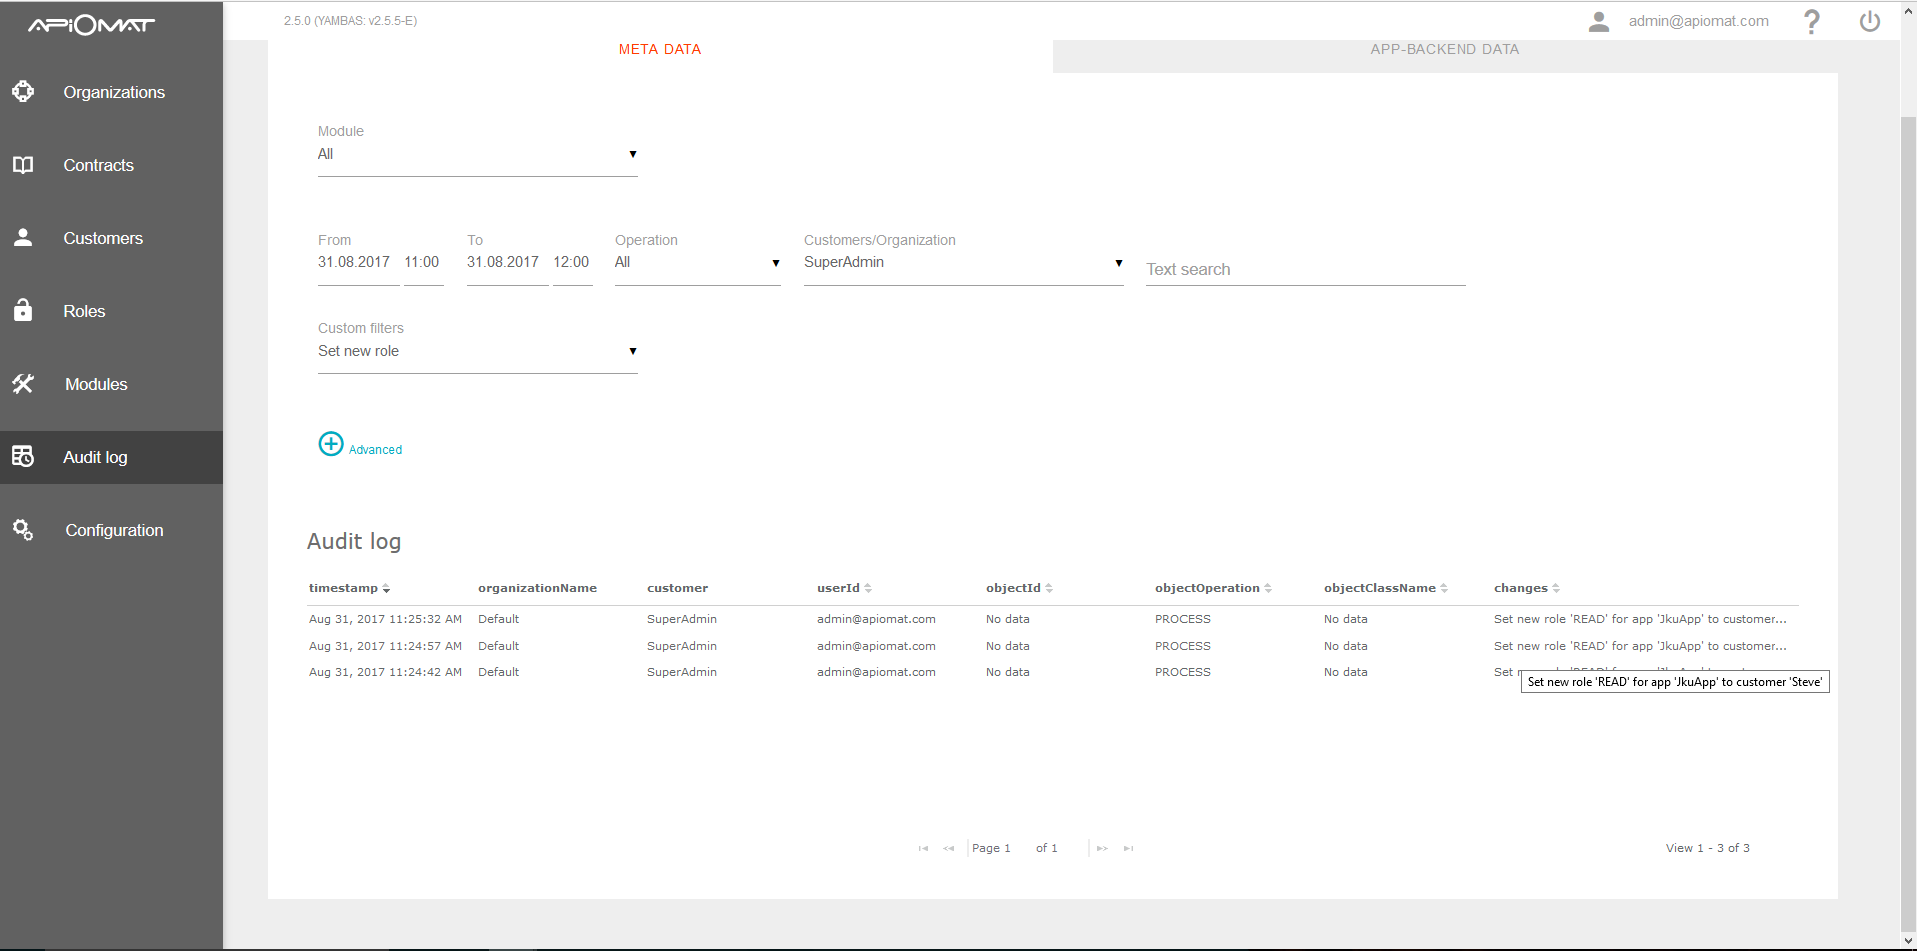Click the Text search field
This screenshot has width=1917, height=951.
point(1305,270)
